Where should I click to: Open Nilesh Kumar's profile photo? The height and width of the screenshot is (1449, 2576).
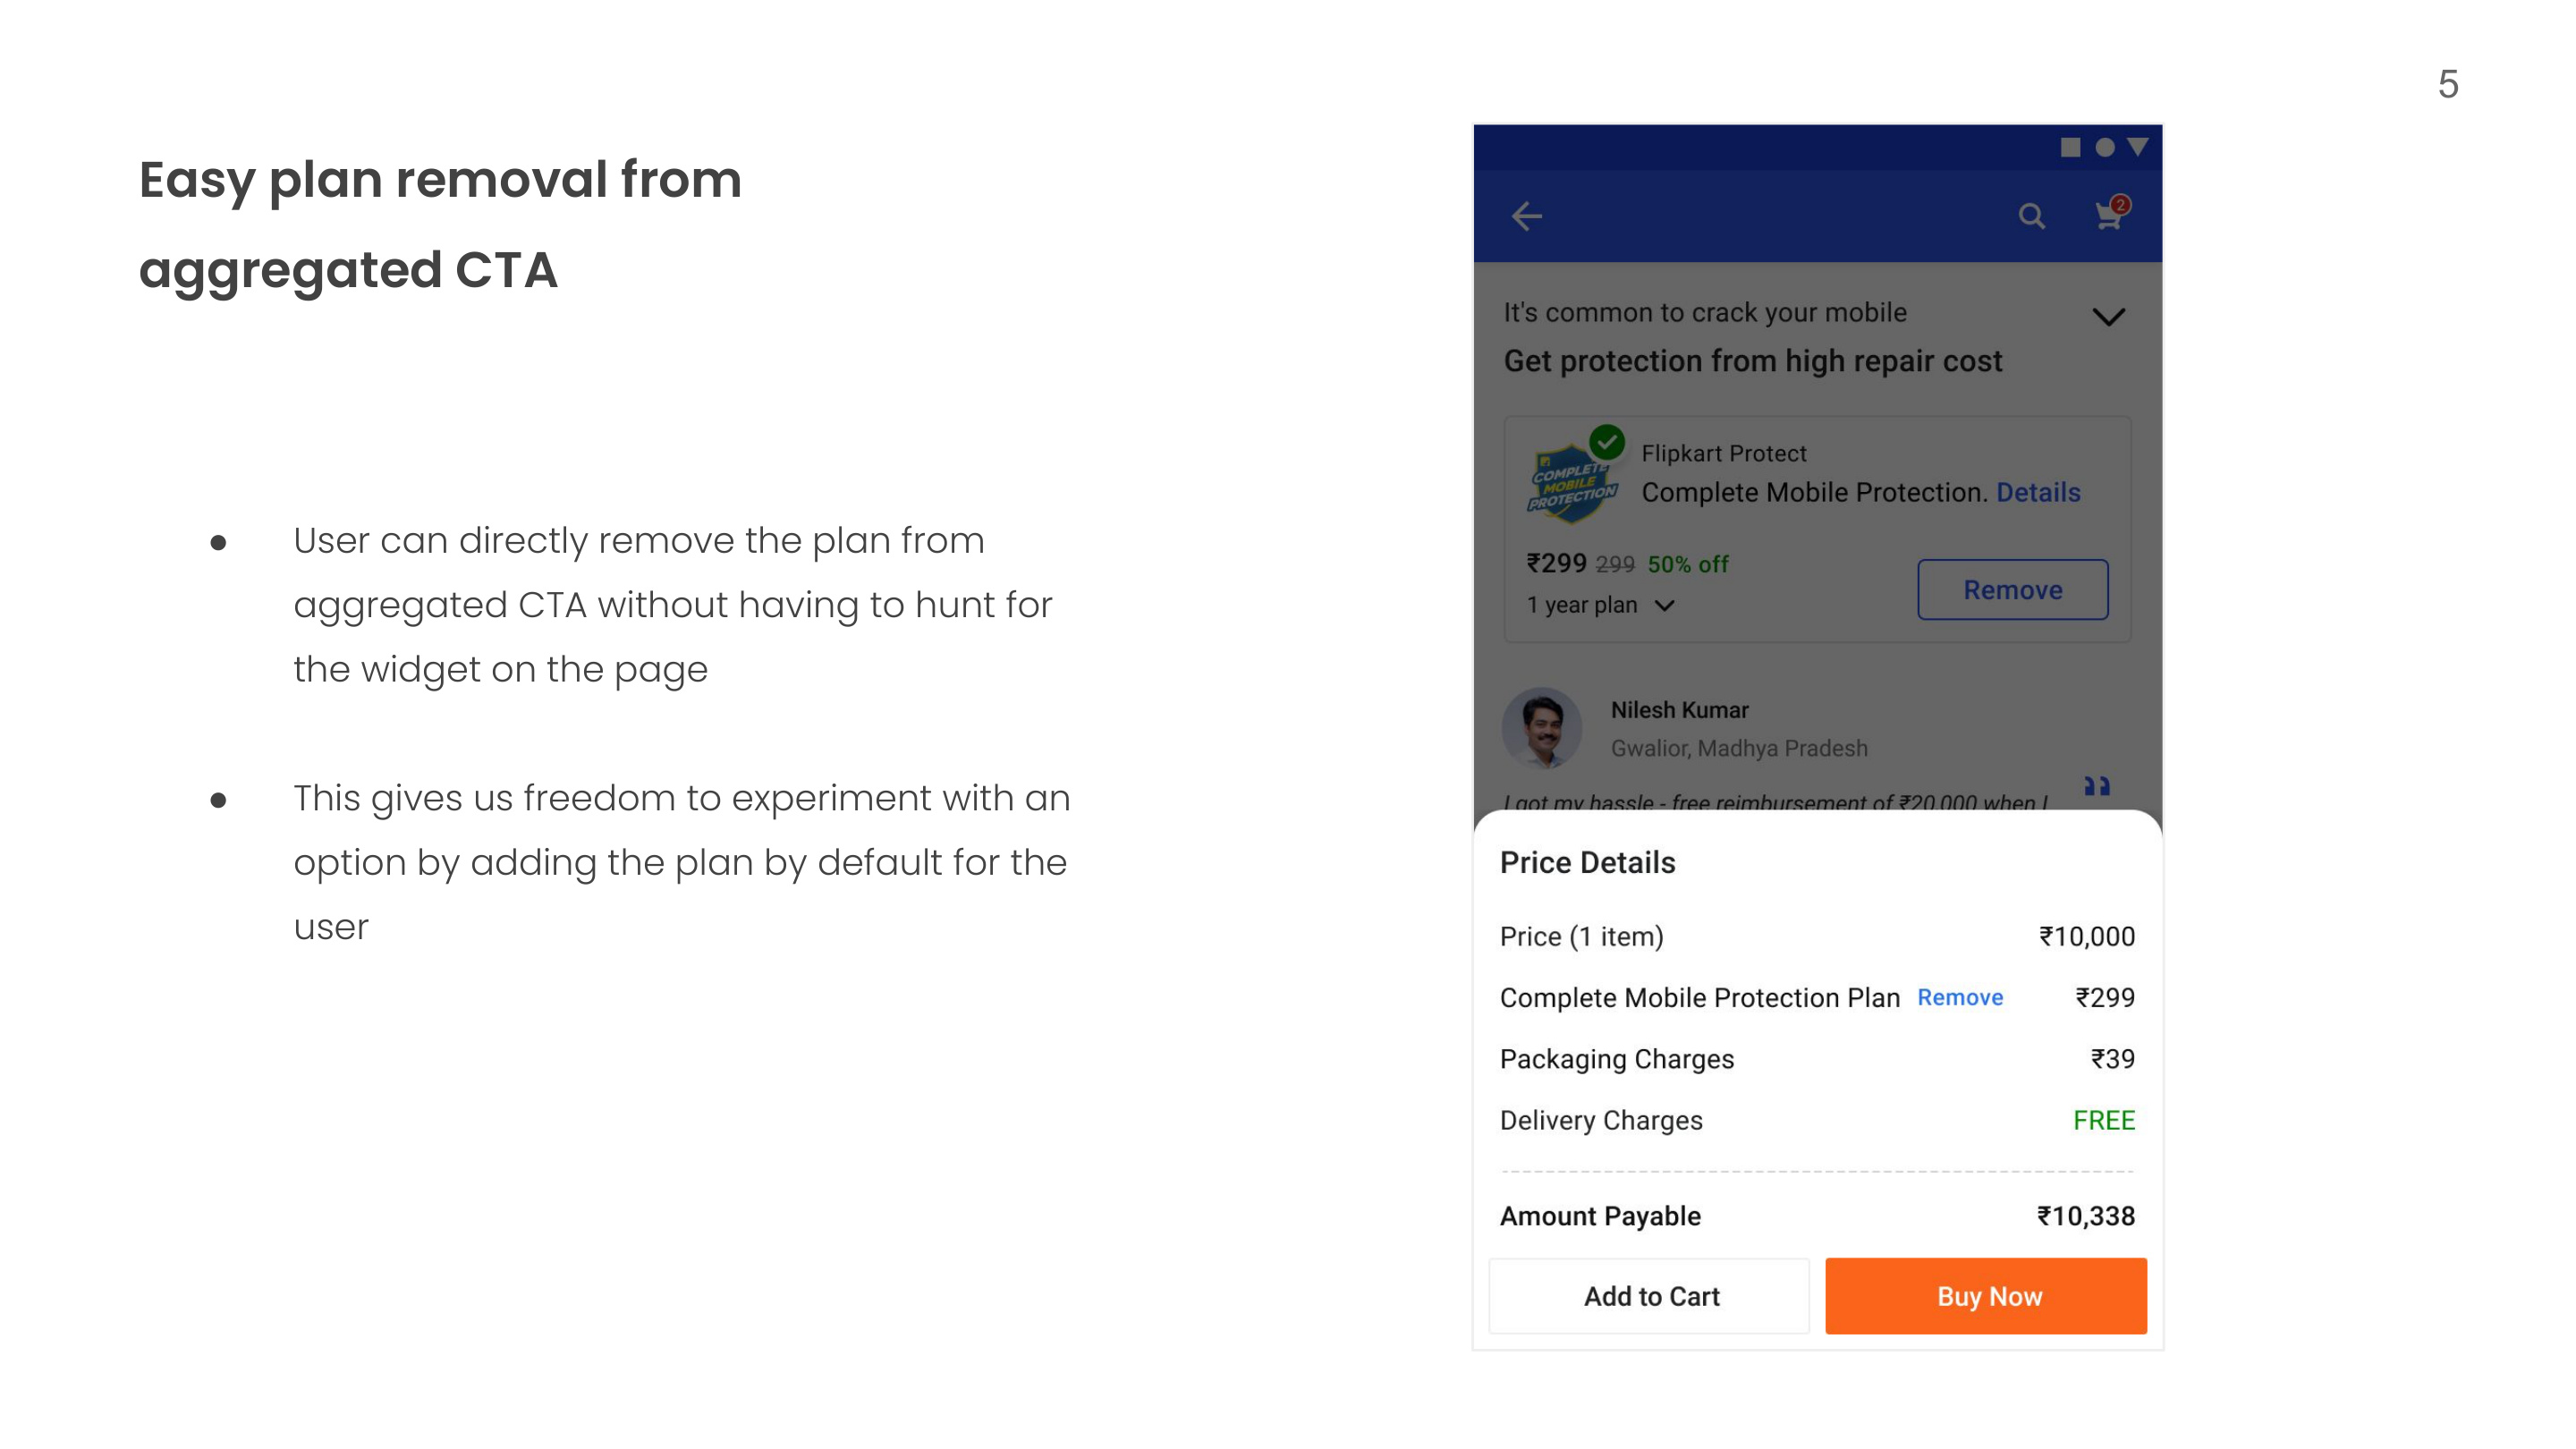(x=1542, y=728)
